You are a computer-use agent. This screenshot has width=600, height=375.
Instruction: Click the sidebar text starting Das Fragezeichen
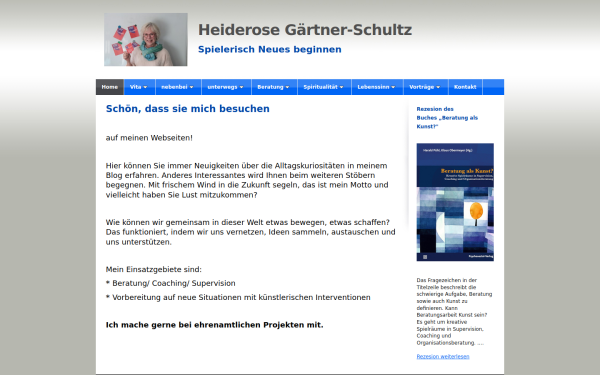[x=454, y=311]
